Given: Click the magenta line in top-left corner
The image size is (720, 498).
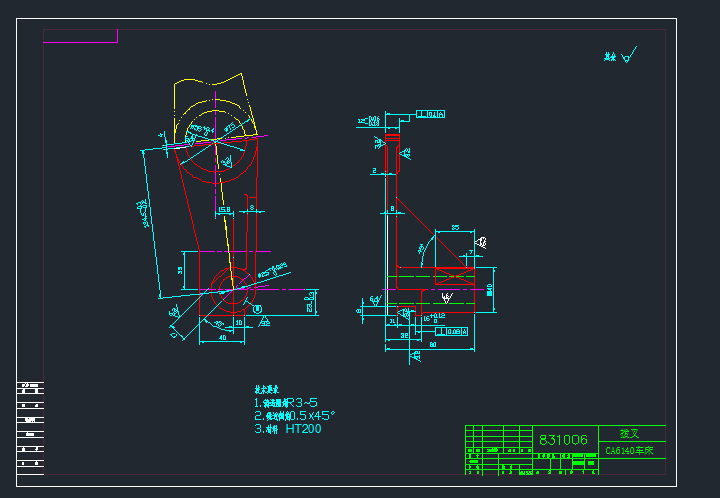Looking at the screenshot, I should pos(80,43).
